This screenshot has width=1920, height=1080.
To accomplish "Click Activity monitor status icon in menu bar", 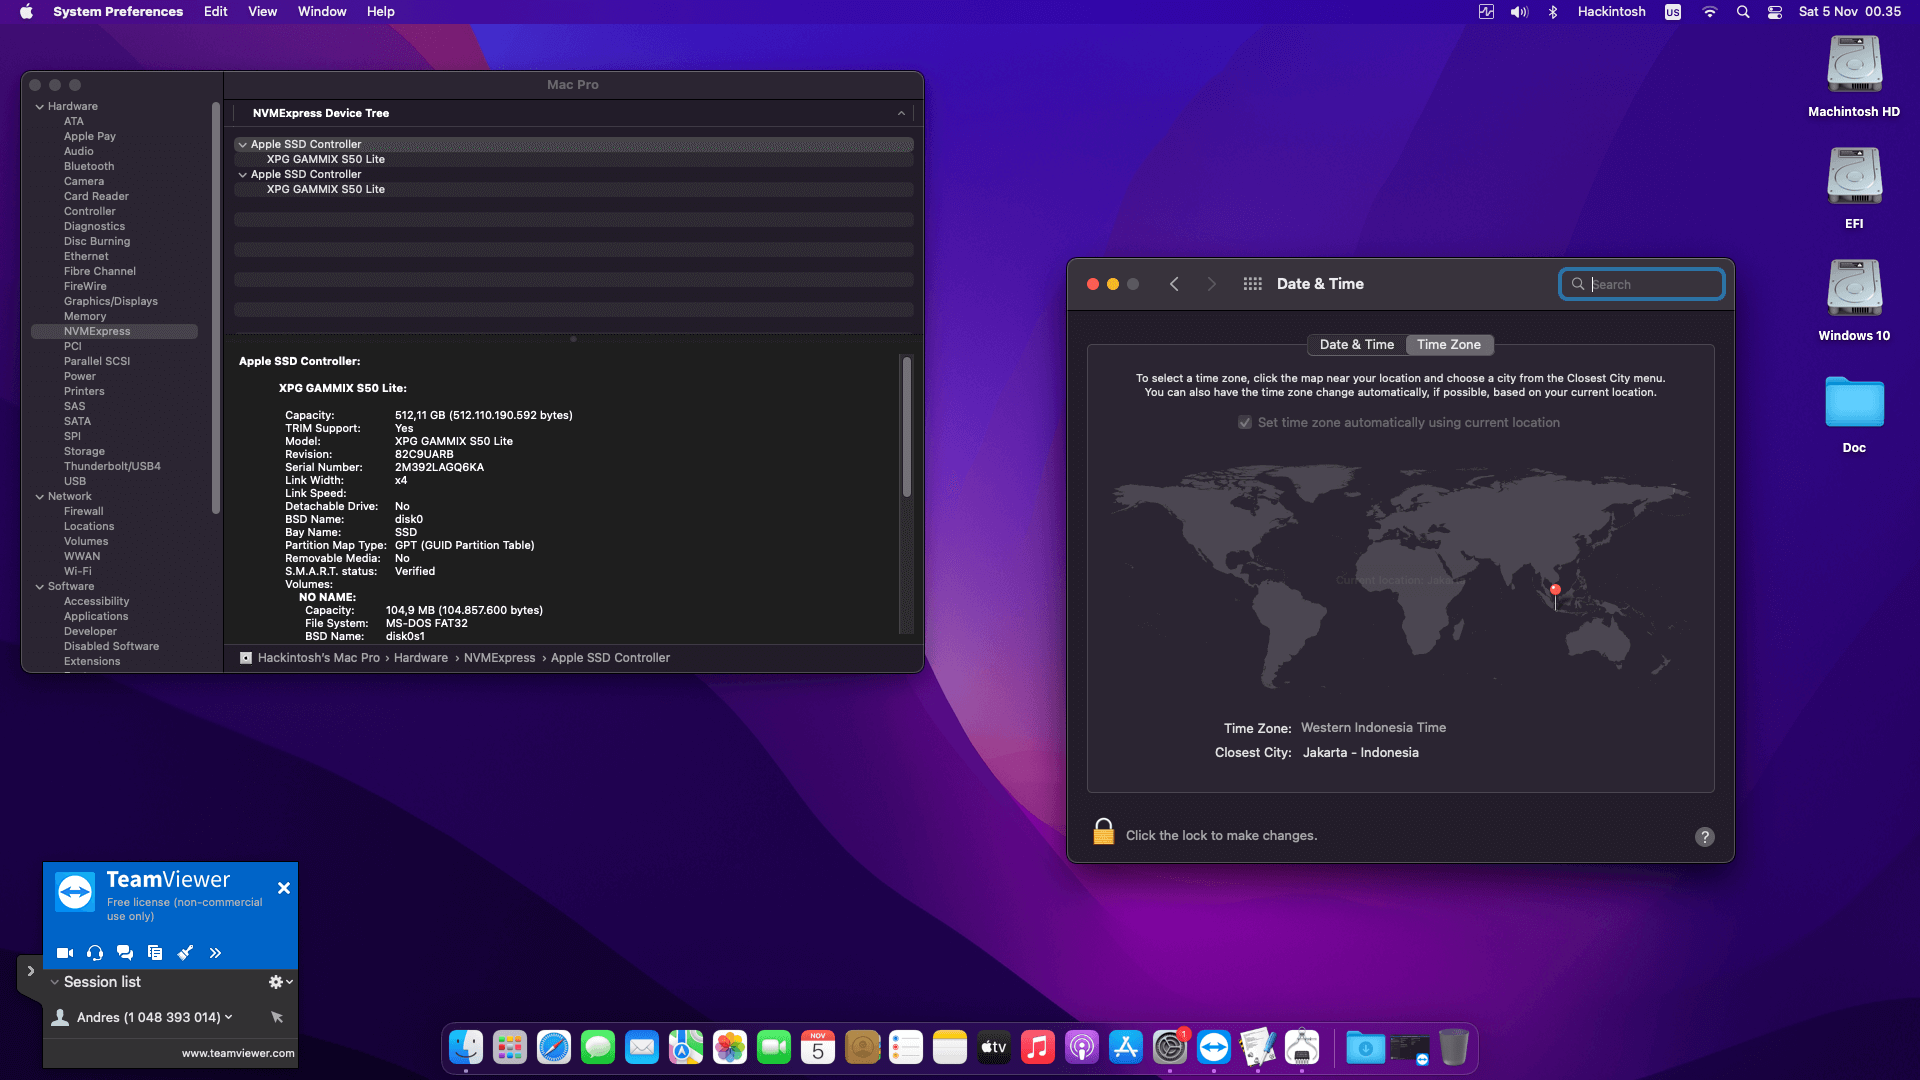I will point(1486,12).
